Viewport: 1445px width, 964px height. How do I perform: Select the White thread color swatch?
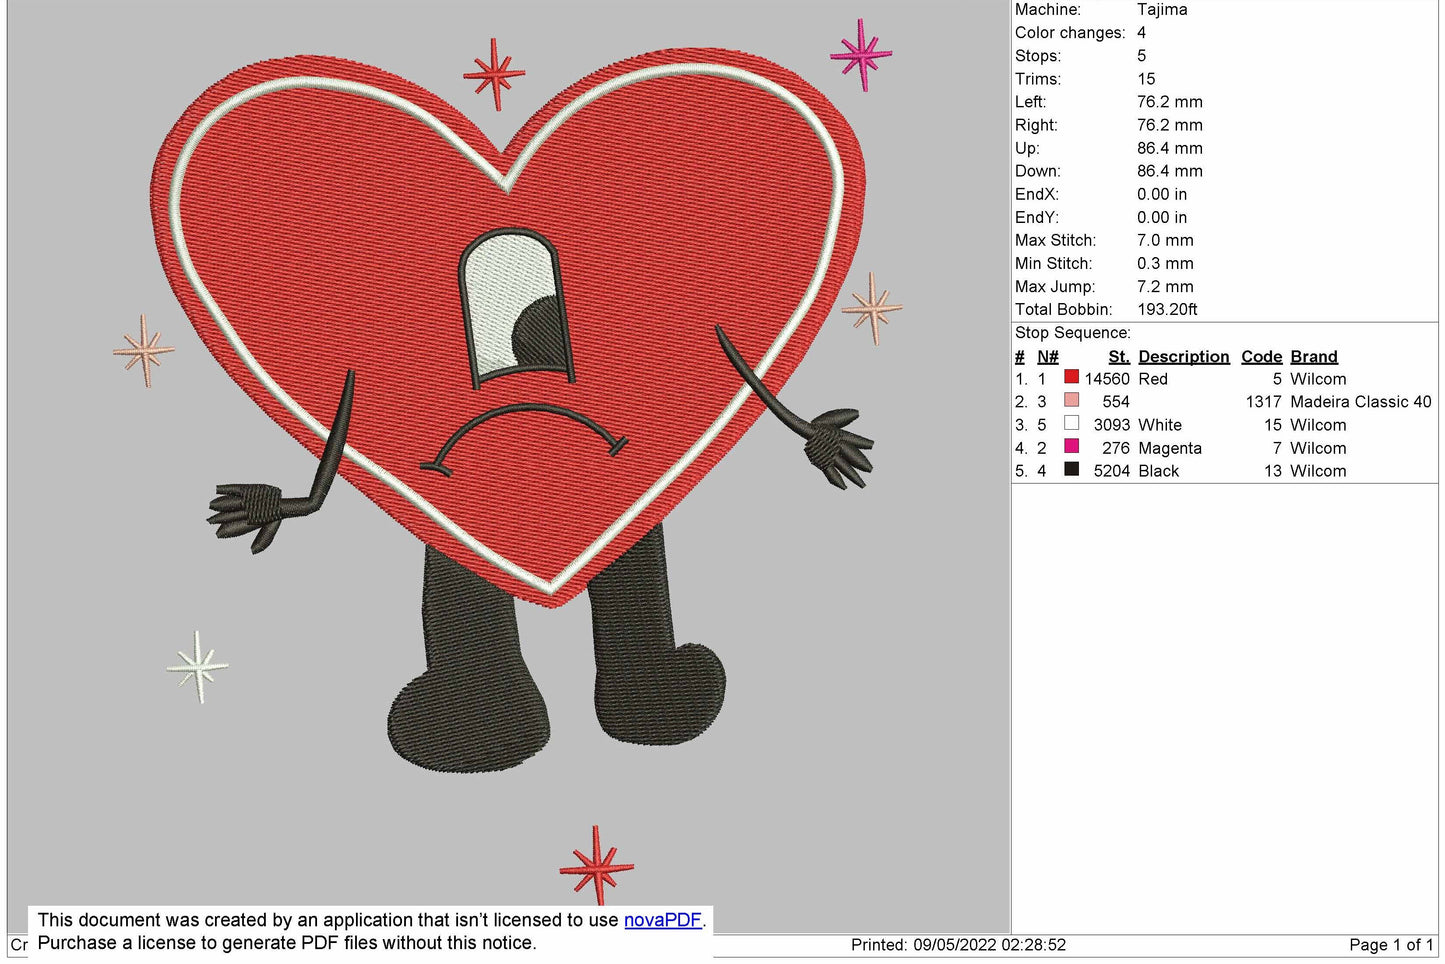click(x=1071, y=423)
